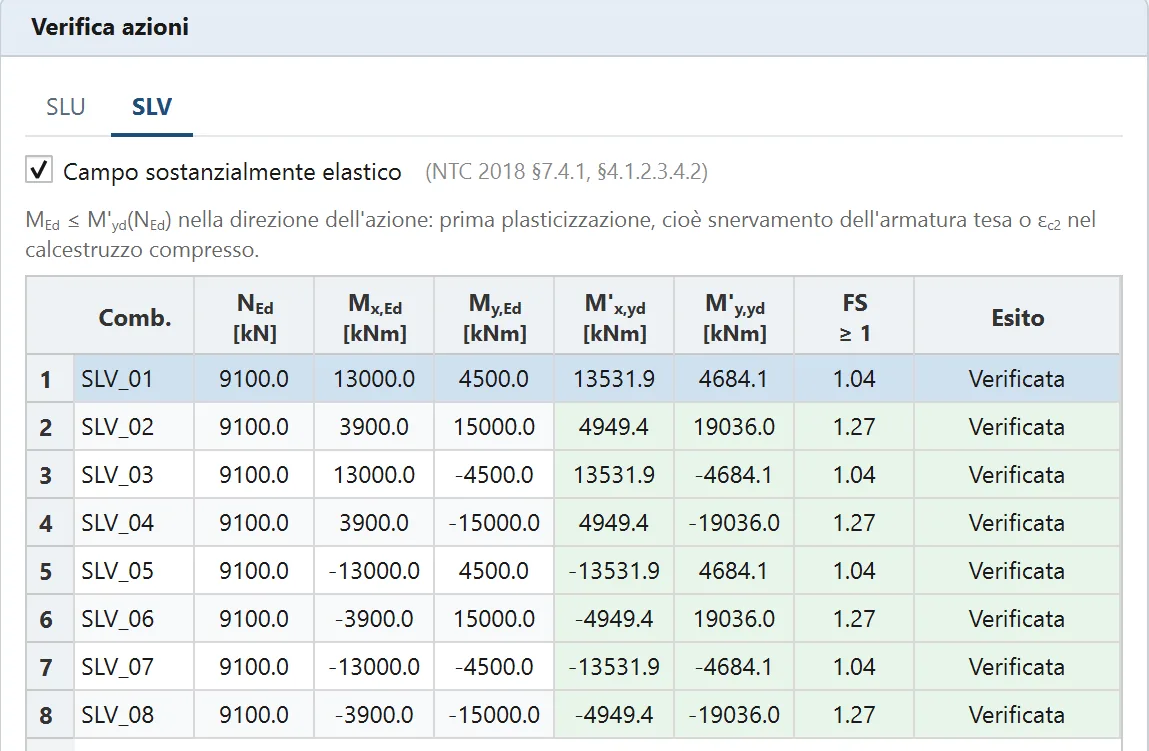Click the SLV_07 combination cell

(x=134, y=667)
